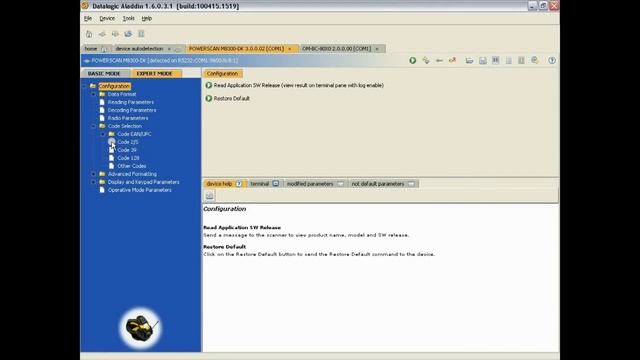This screenshot has height=360, width=640.
Task: Select Code 128 in the tree
Action: click(128, 158)
